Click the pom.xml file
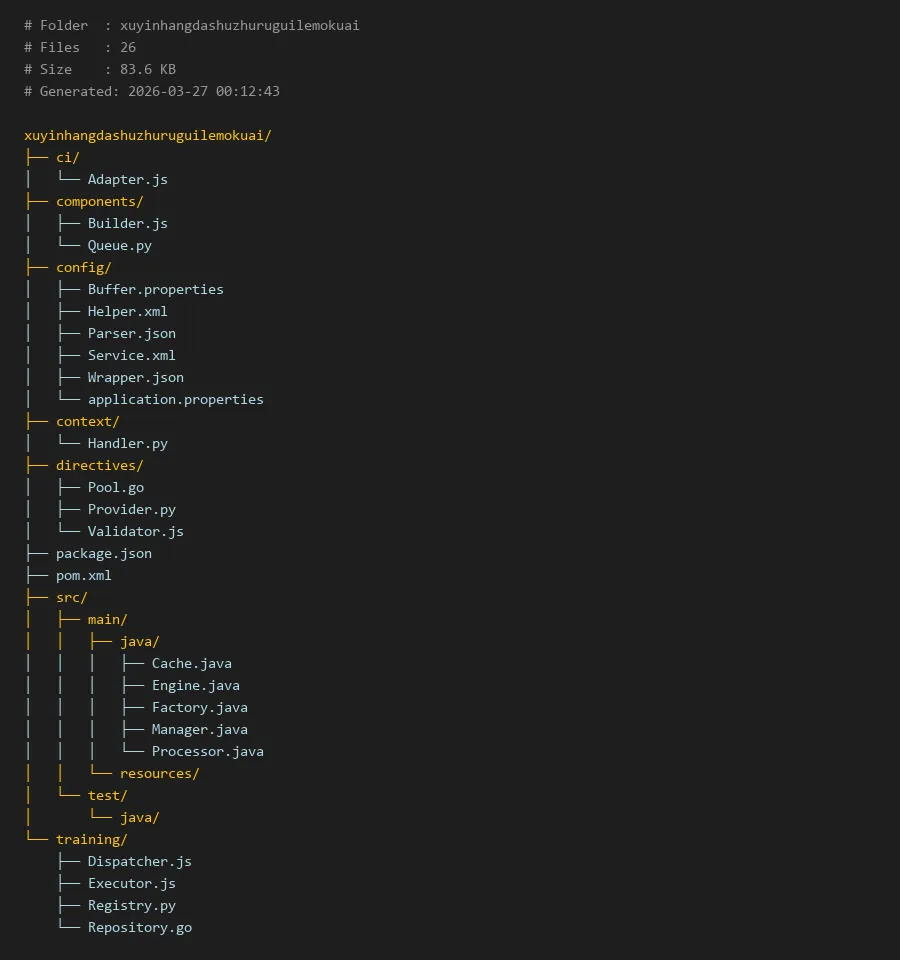Image resolution: width=900 pixels, height=960 pixels. 83,575
